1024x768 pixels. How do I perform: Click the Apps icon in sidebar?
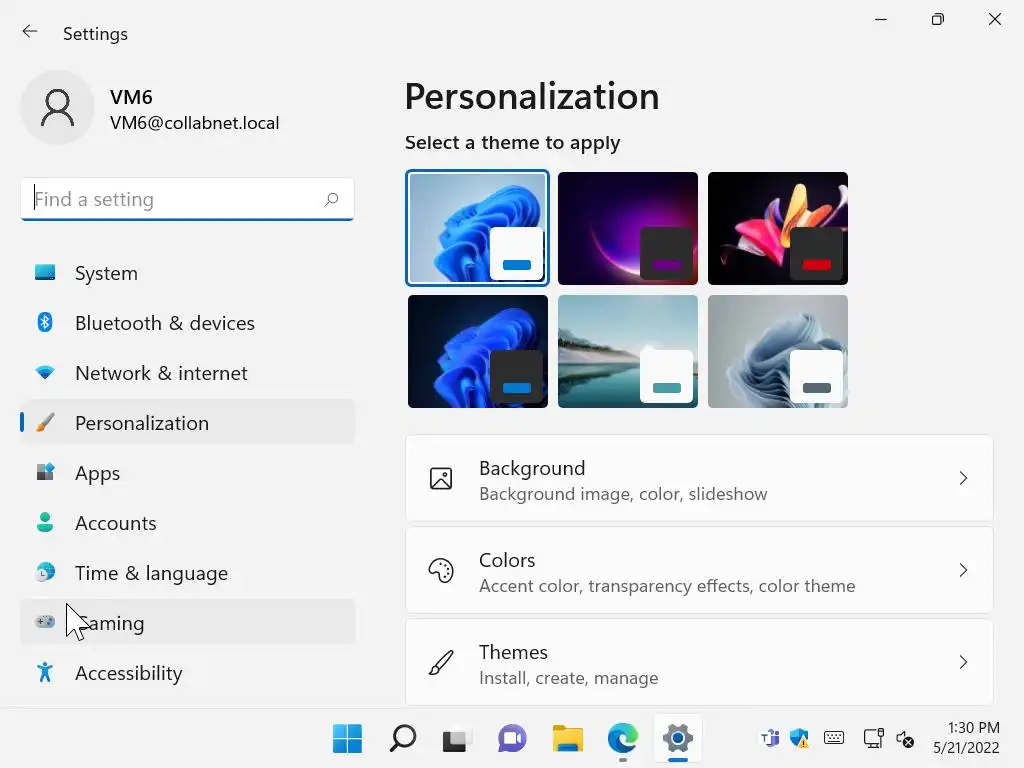tap(45, 472)
